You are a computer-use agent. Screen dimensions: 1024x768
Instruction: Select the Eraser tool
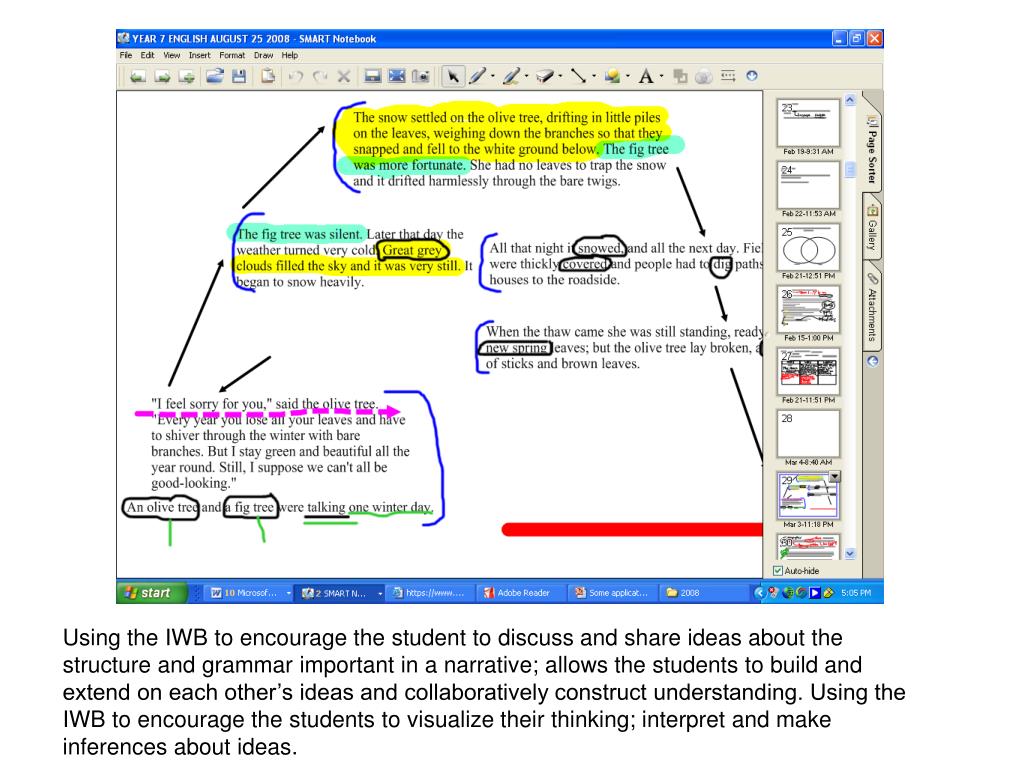[x=545, y=76]
